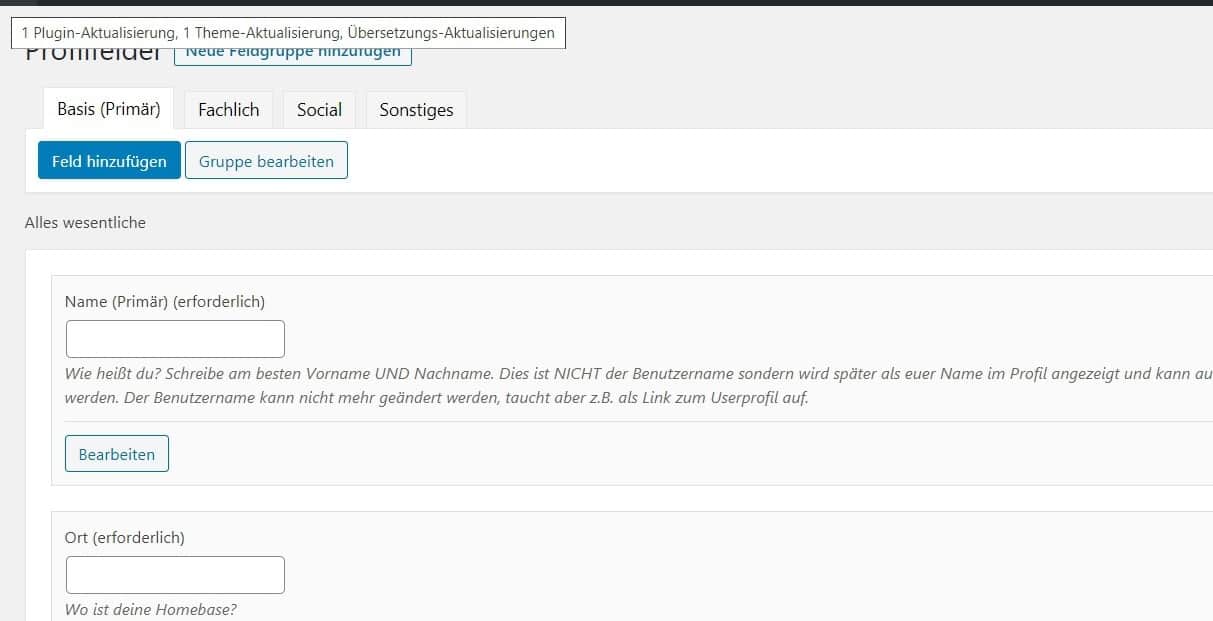Click the Plugin-Aktualisierung tooltip text
The height and width of the screenshot is (621, 1213).
288,33
